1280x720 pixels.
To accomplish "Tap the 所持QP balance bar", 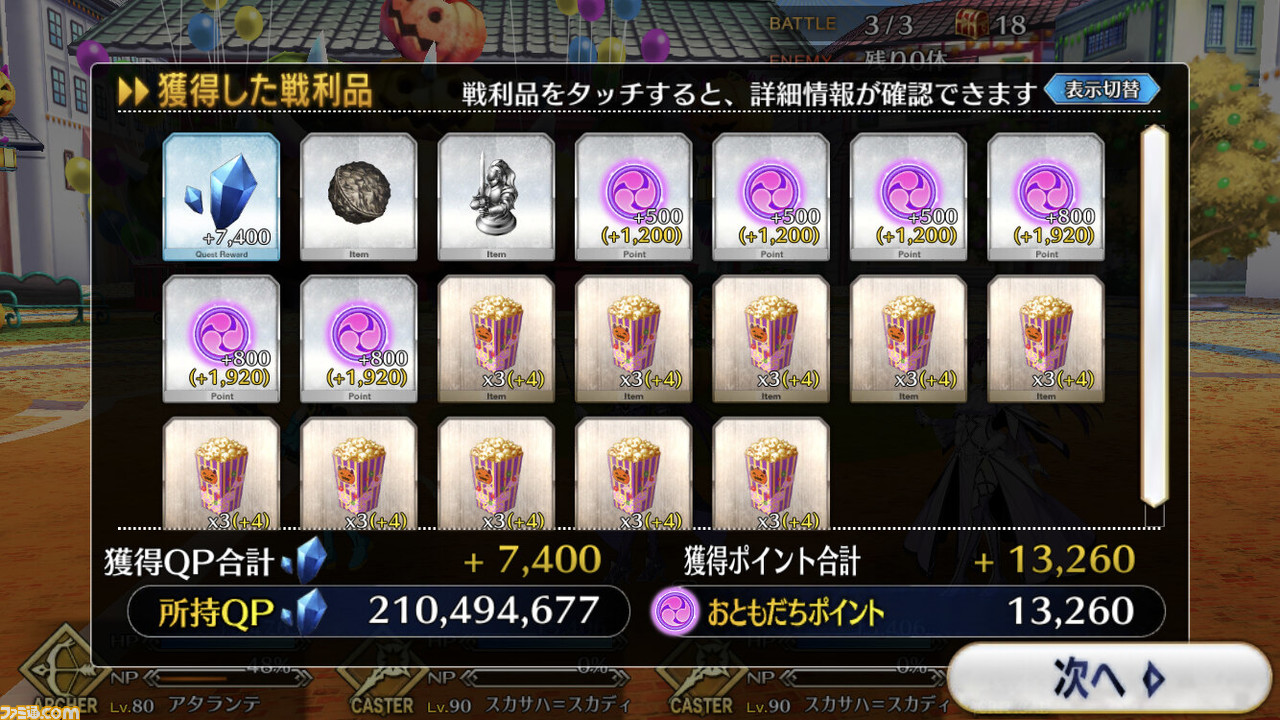I will [379, 611].
